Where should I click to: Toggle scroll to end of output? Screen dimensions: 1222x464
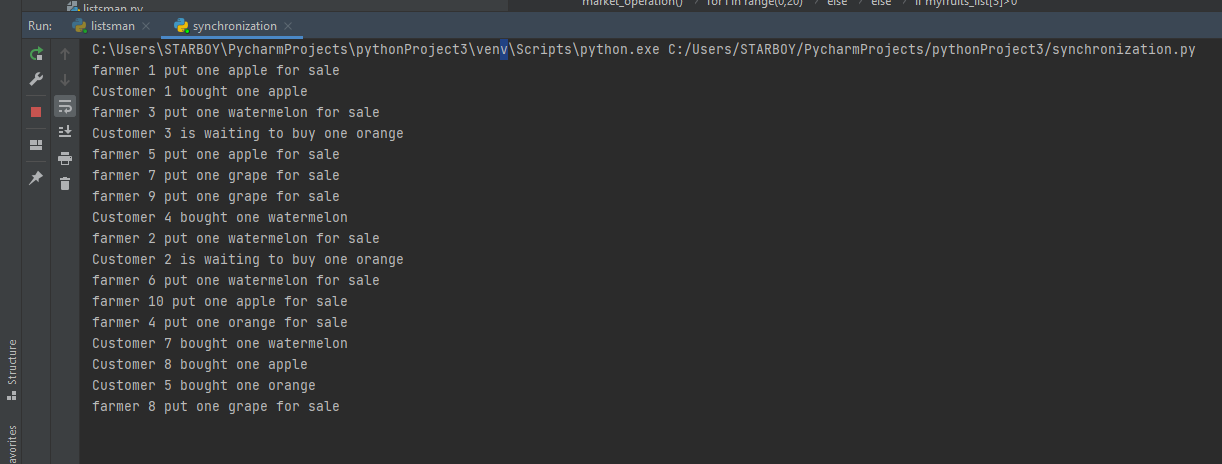click(65, 131)
